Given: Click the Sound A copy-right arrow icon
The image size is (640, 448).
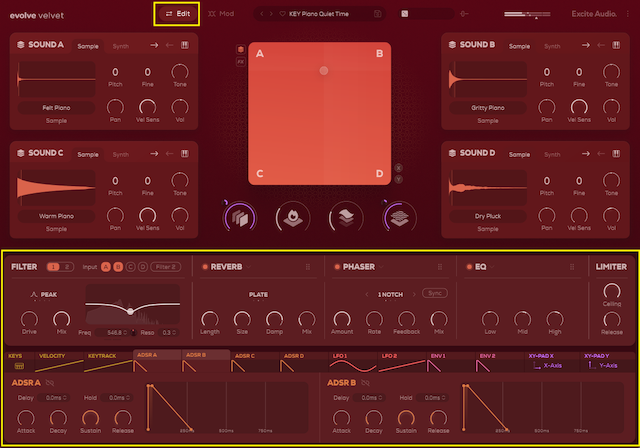Looking at the screenshot, I should (x=153, y=45).
